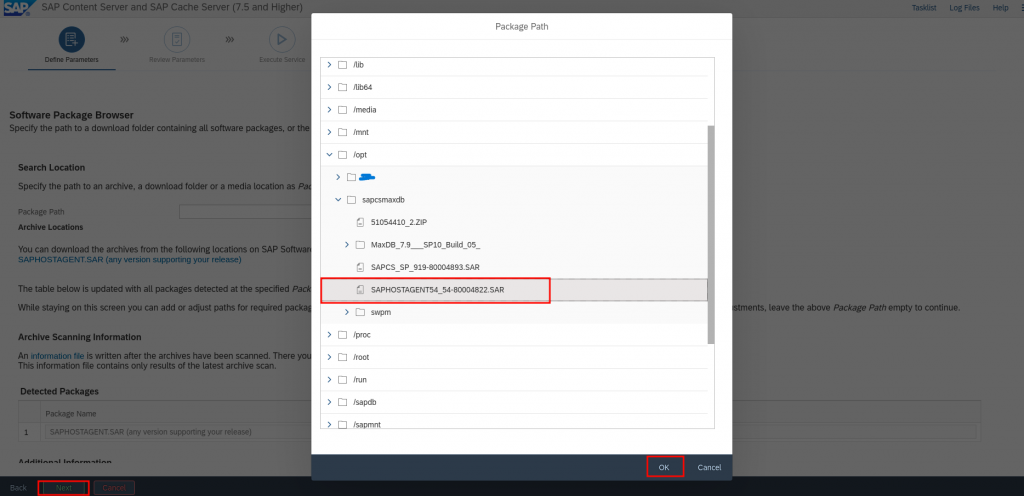Click the SAP logo icon
This screenshot has height=496, width=1024.
17,8
